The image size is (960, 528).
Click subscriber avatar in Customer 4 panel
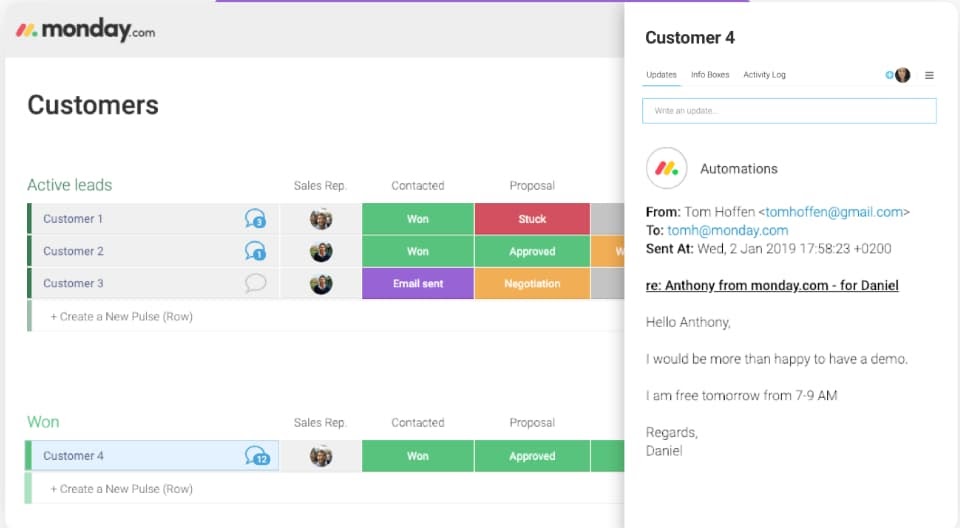[x=903, y=75]
